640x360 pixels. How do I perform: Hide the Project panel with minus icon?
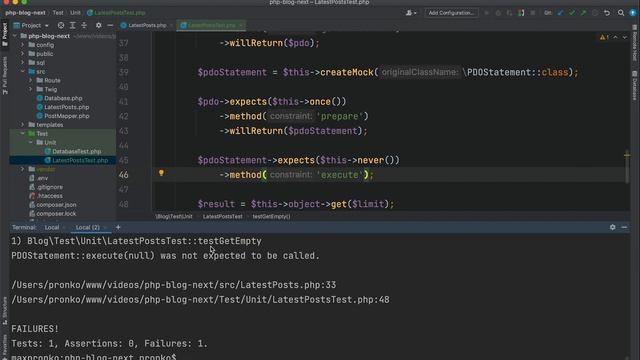point(110,25)
